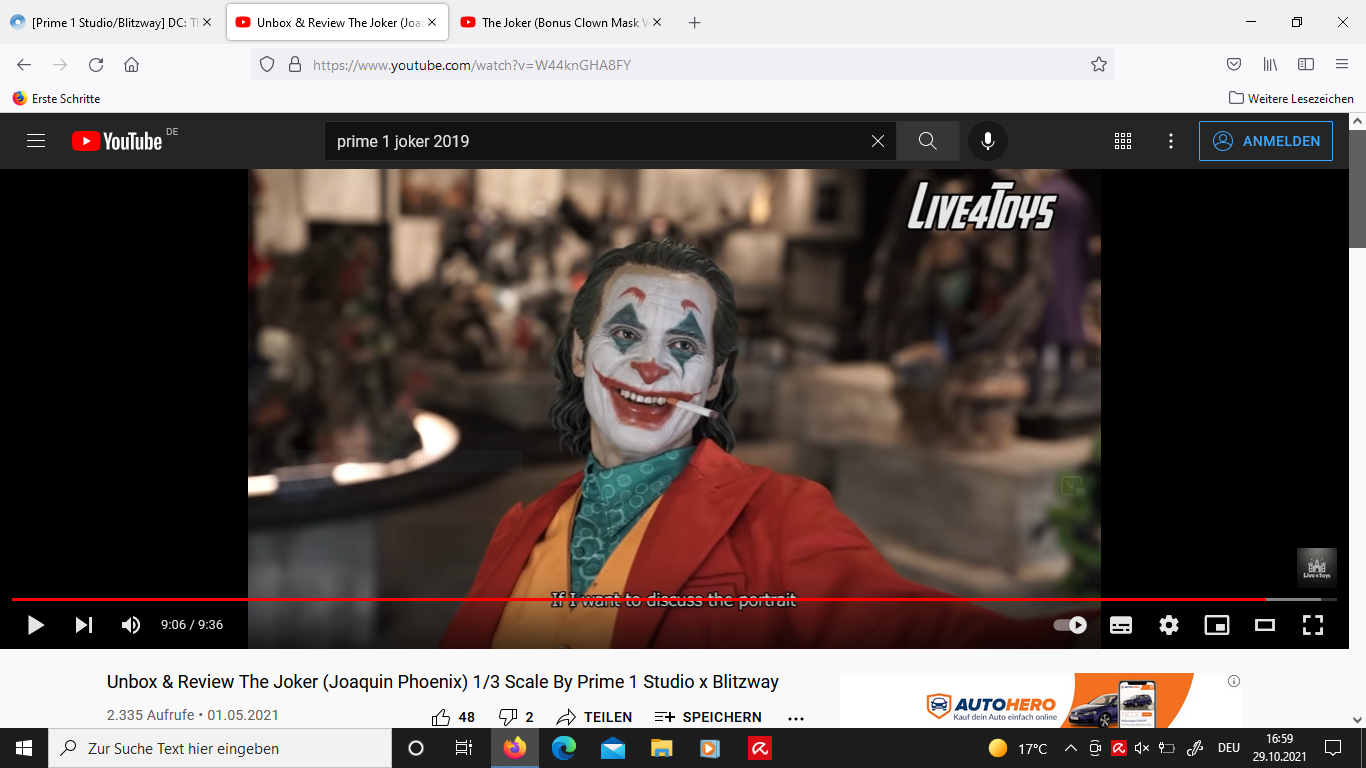
Task: Open the 16:59 clock and calendar
Action: [x=1281, y=748]
